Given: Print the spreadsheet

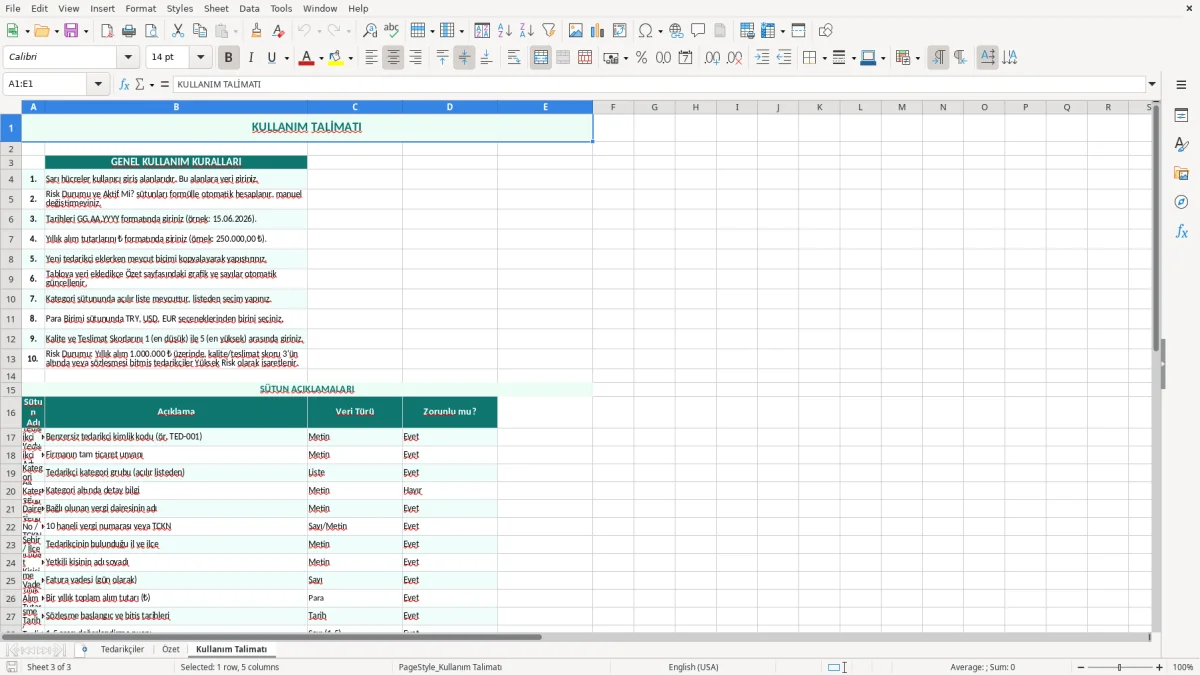Looking at the screenshot, I should (129, 31).
